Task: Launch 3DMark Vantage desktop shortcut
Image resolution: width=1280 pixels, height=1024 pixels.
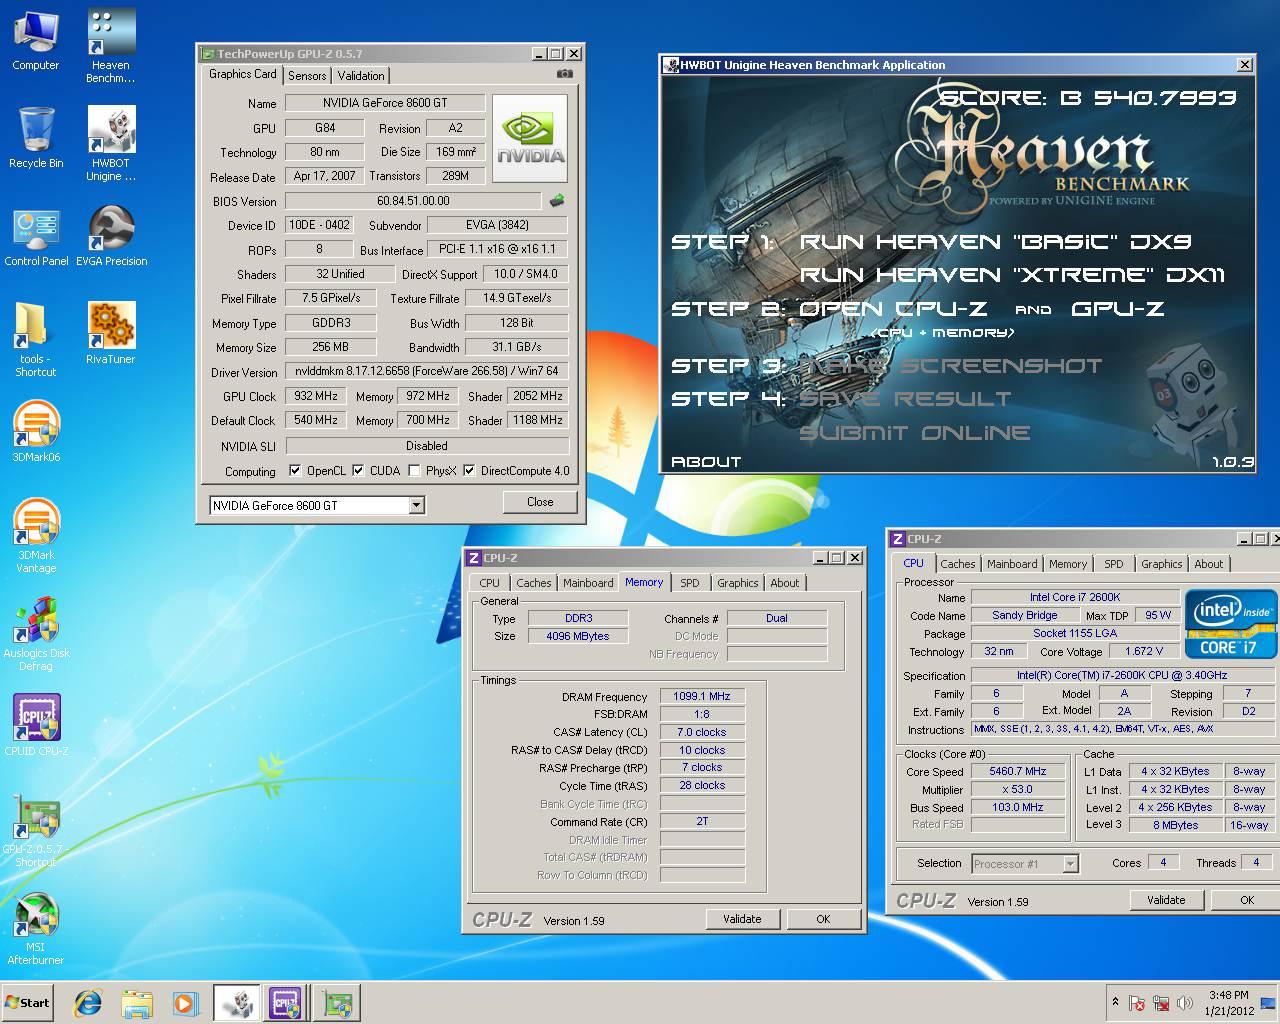Action: click(x=36, y=536)
